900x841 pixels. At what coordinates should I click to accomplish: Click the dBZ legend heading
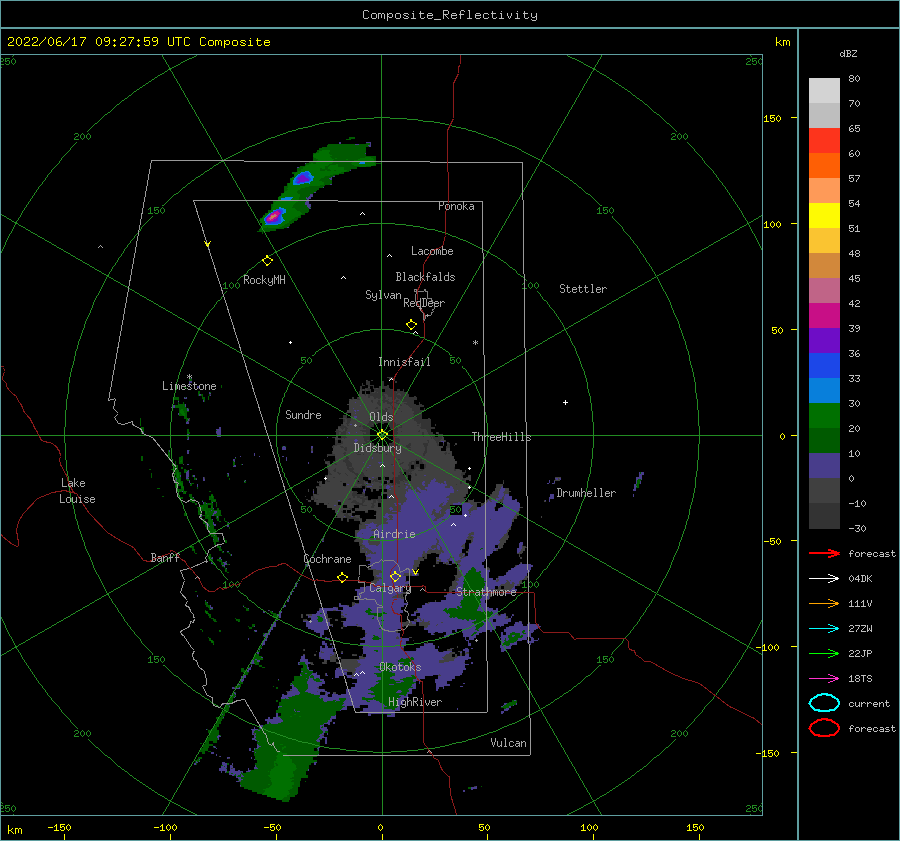click(848, 53)
